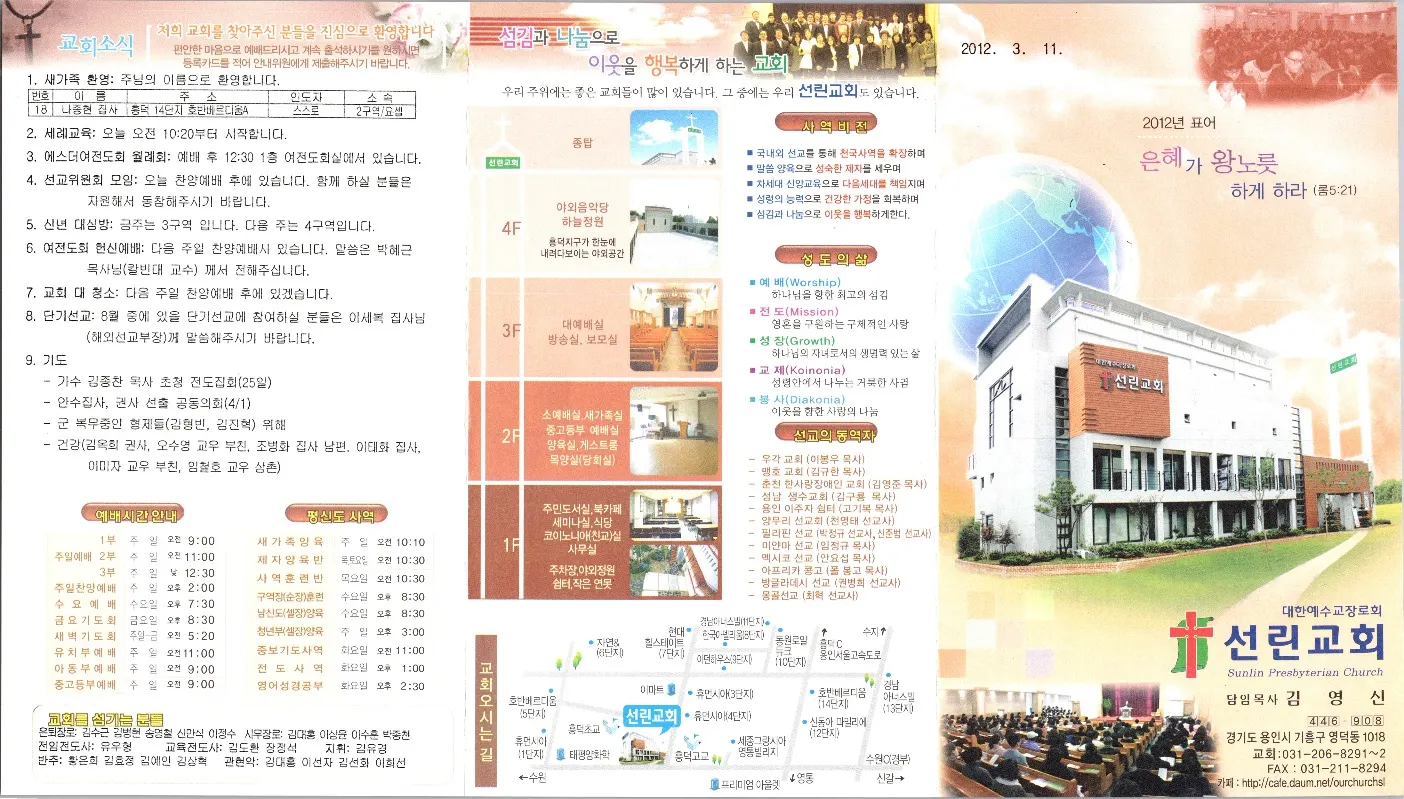Click news item 7 교회 대 청소
The image size is (1404, 799).
pos(180,294)
